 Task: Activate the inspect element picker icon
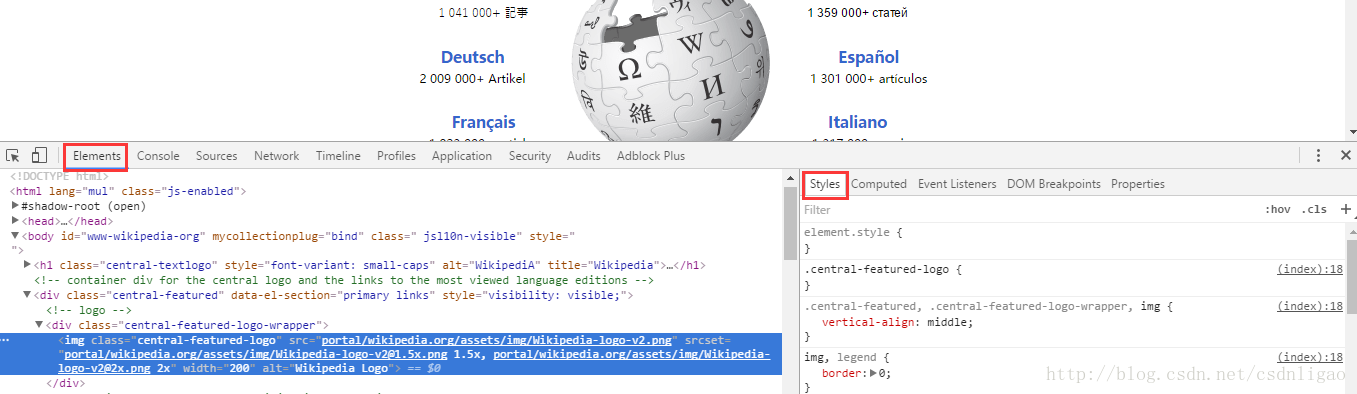coord(13,155)
